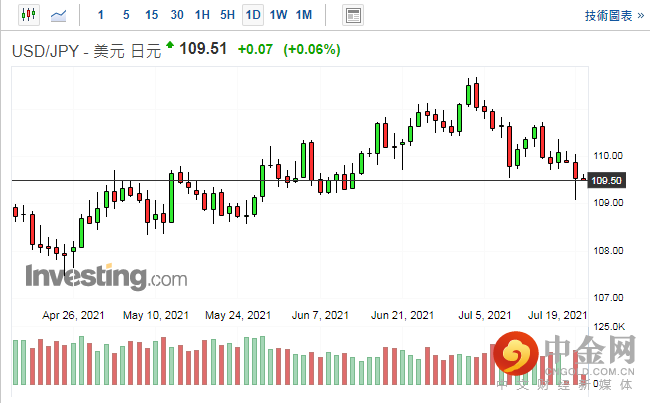Open the 技術圖表 technical chart link
Viewport: 650px width, 403px height.
tap(609, 16)
